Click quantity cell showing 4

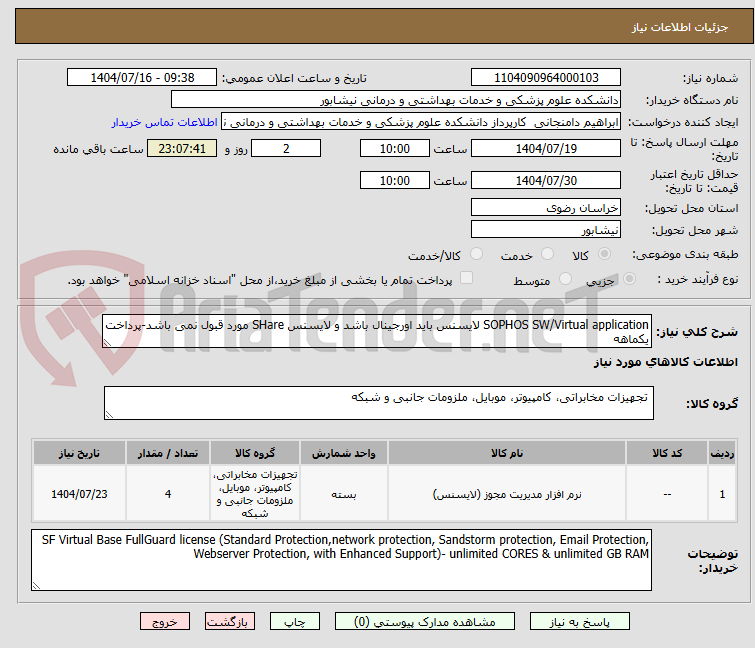tap(168, 494)
